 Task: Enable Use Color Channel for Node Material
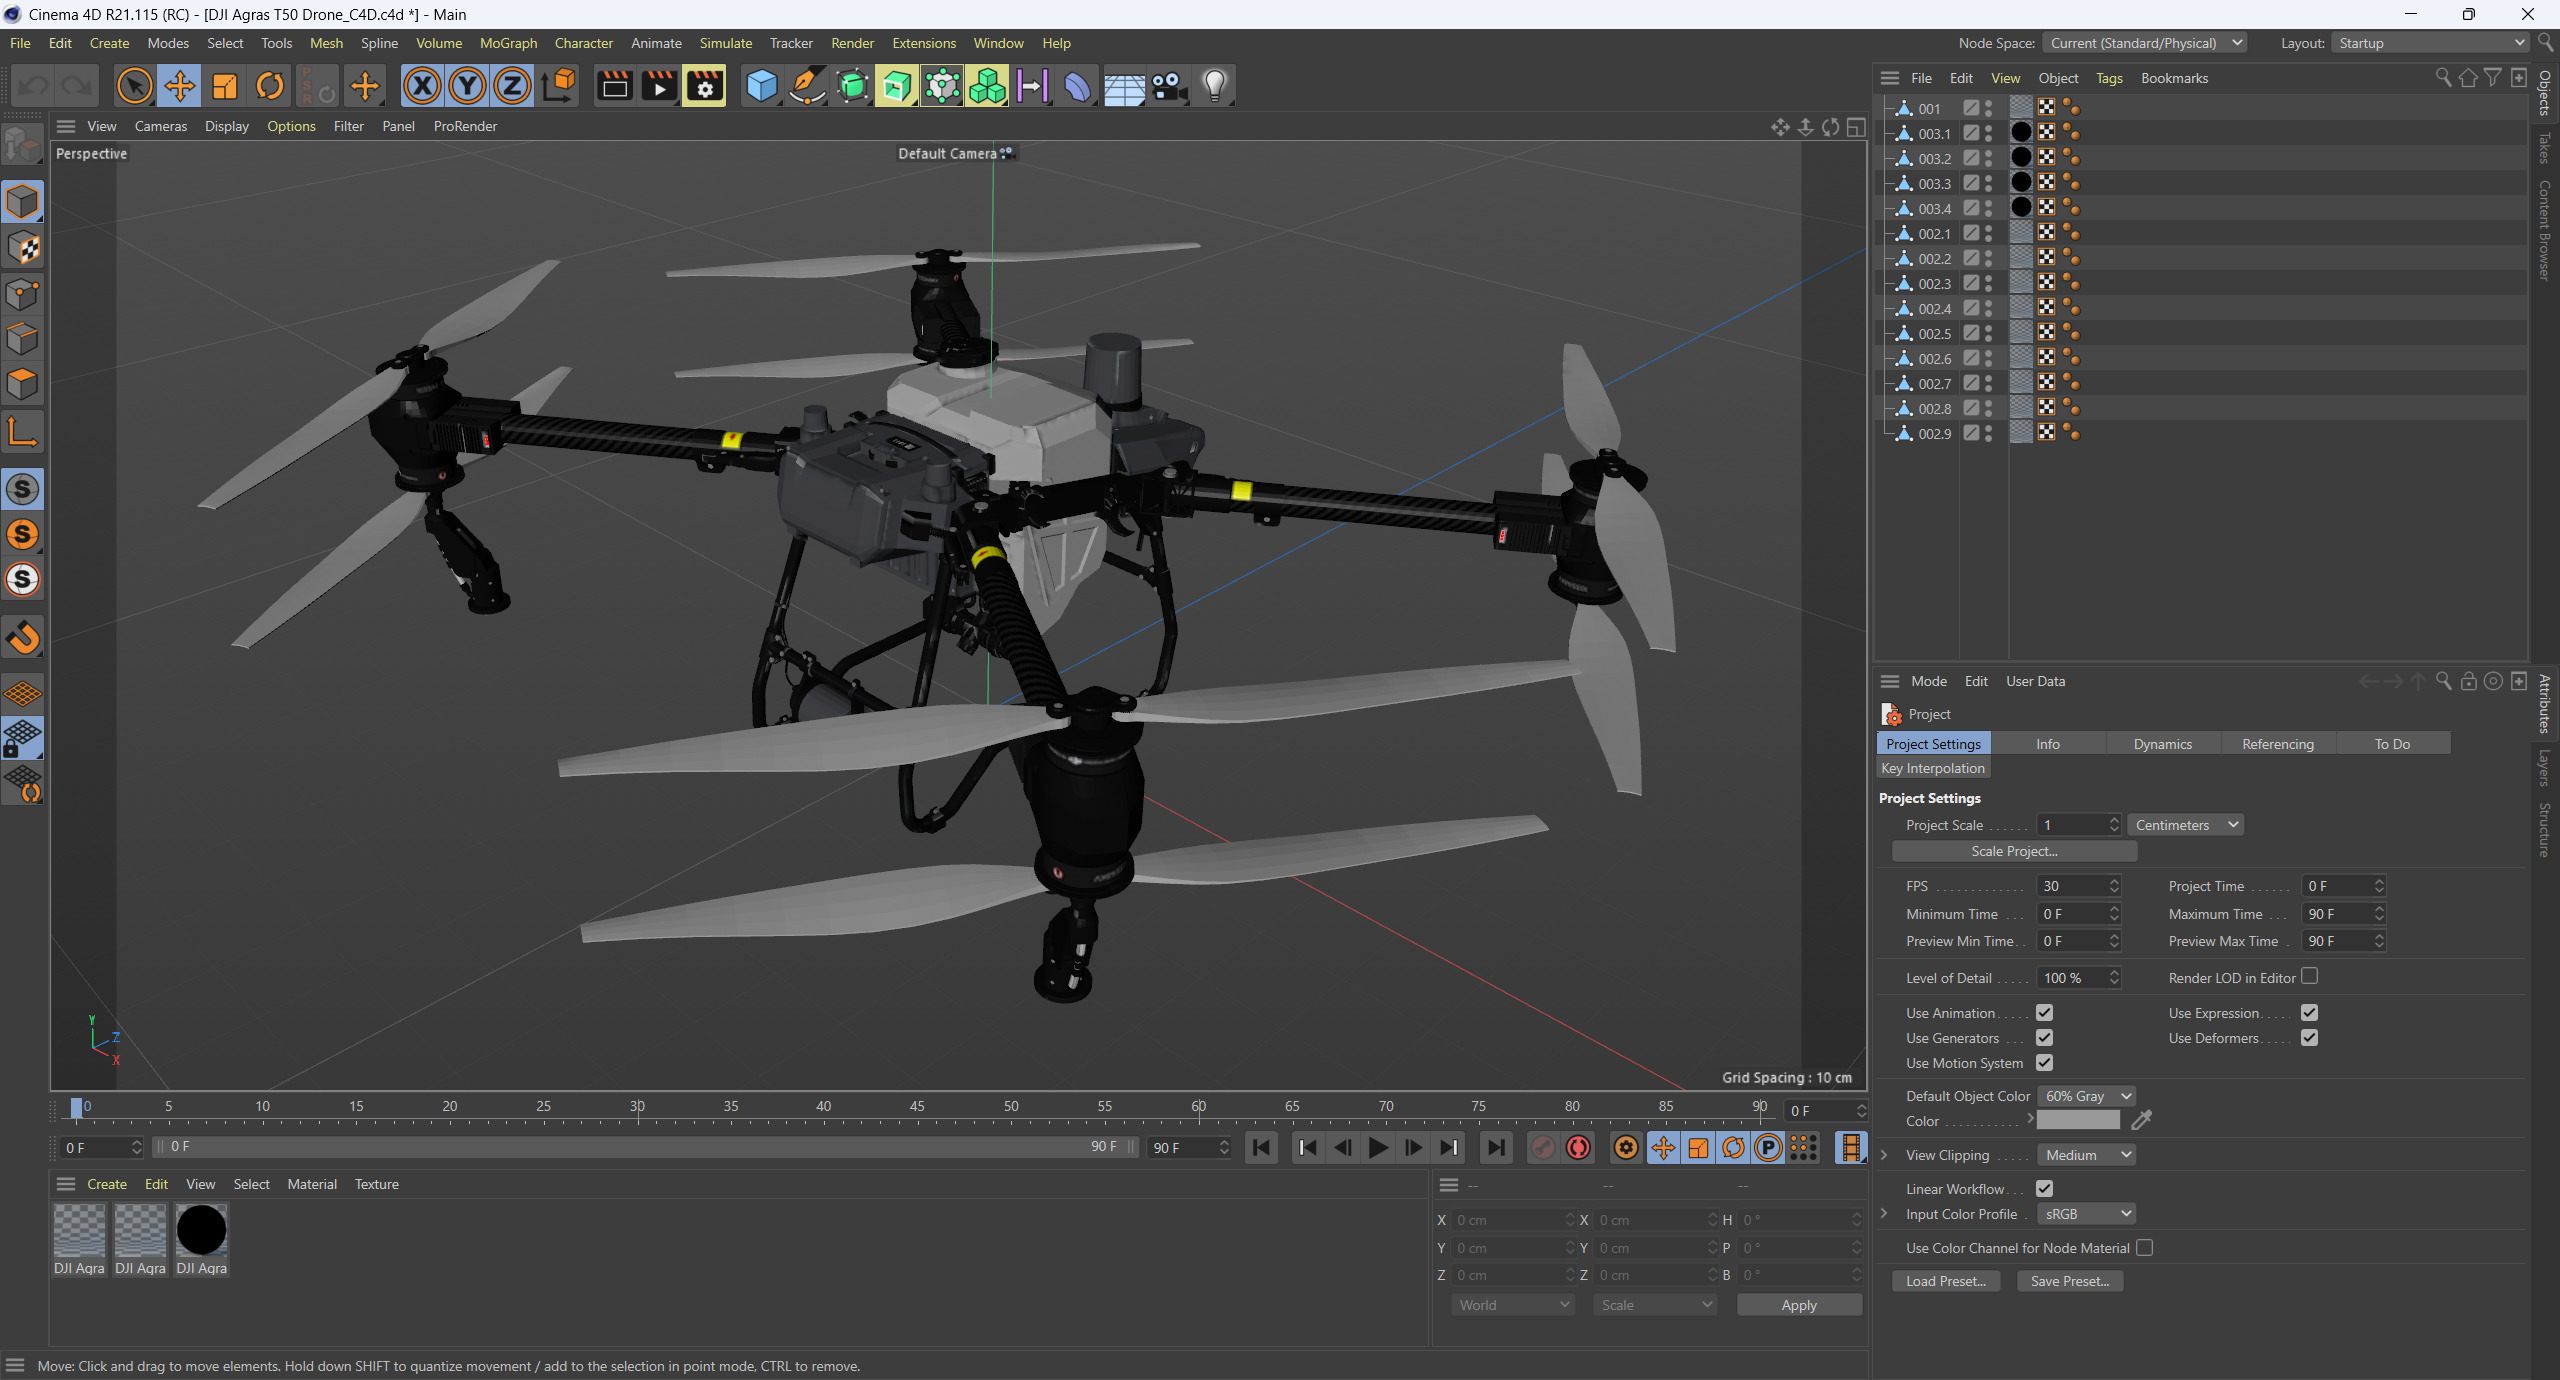tap(2144, 1248)
